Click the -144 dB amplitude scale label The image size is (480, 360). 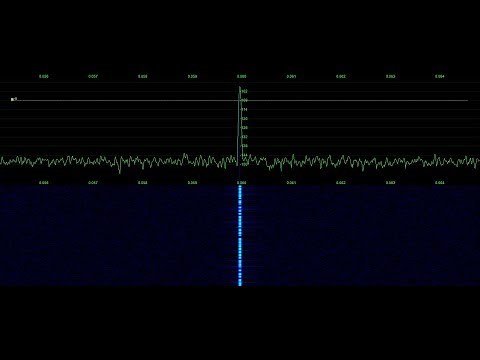(x=244, y=155)
